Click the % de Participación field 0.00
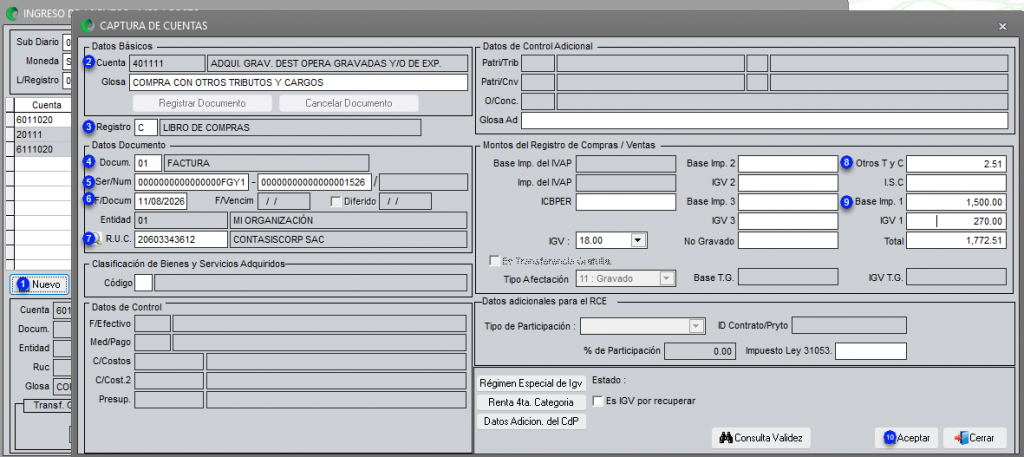 [701, 351]
